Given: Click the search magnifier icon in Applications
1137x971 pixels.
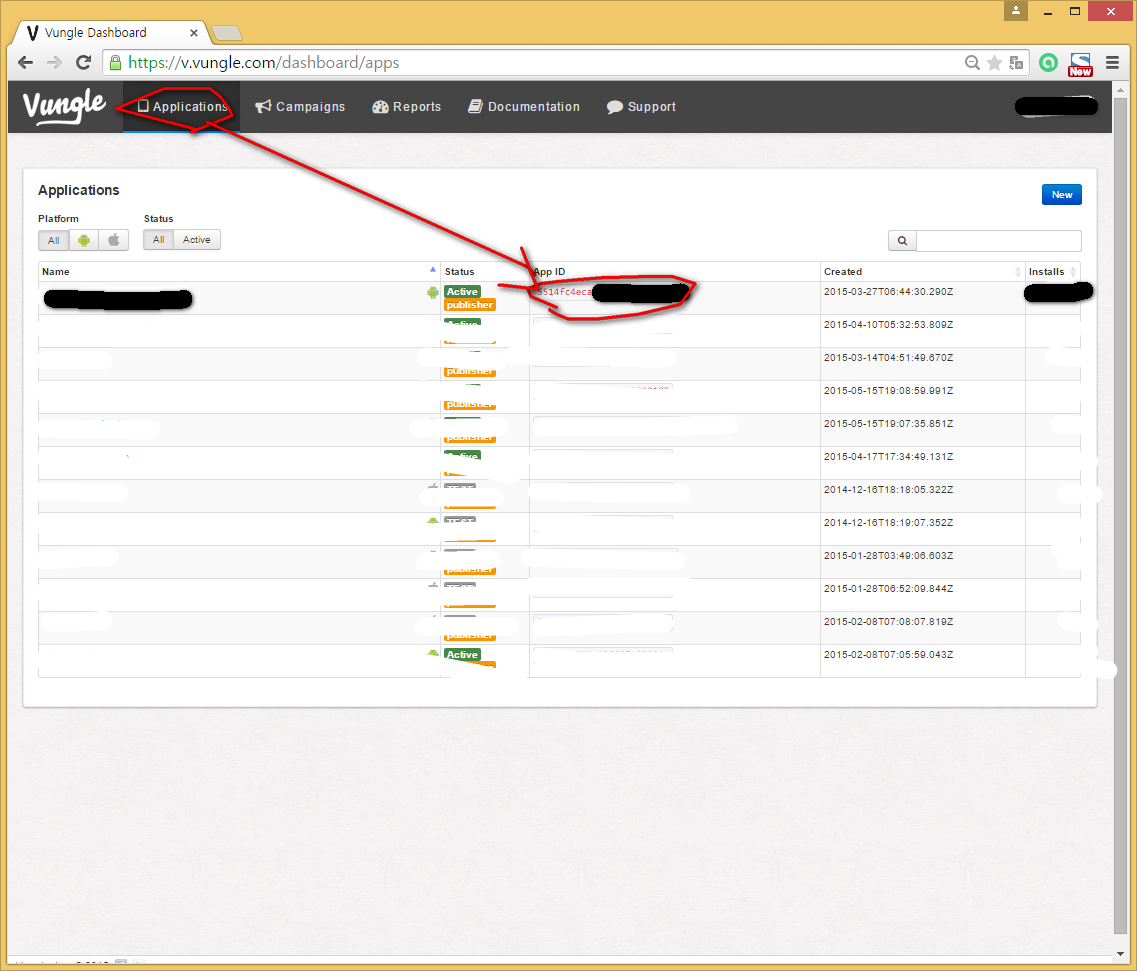Looking at the screenshot, I should click(902, 241).
